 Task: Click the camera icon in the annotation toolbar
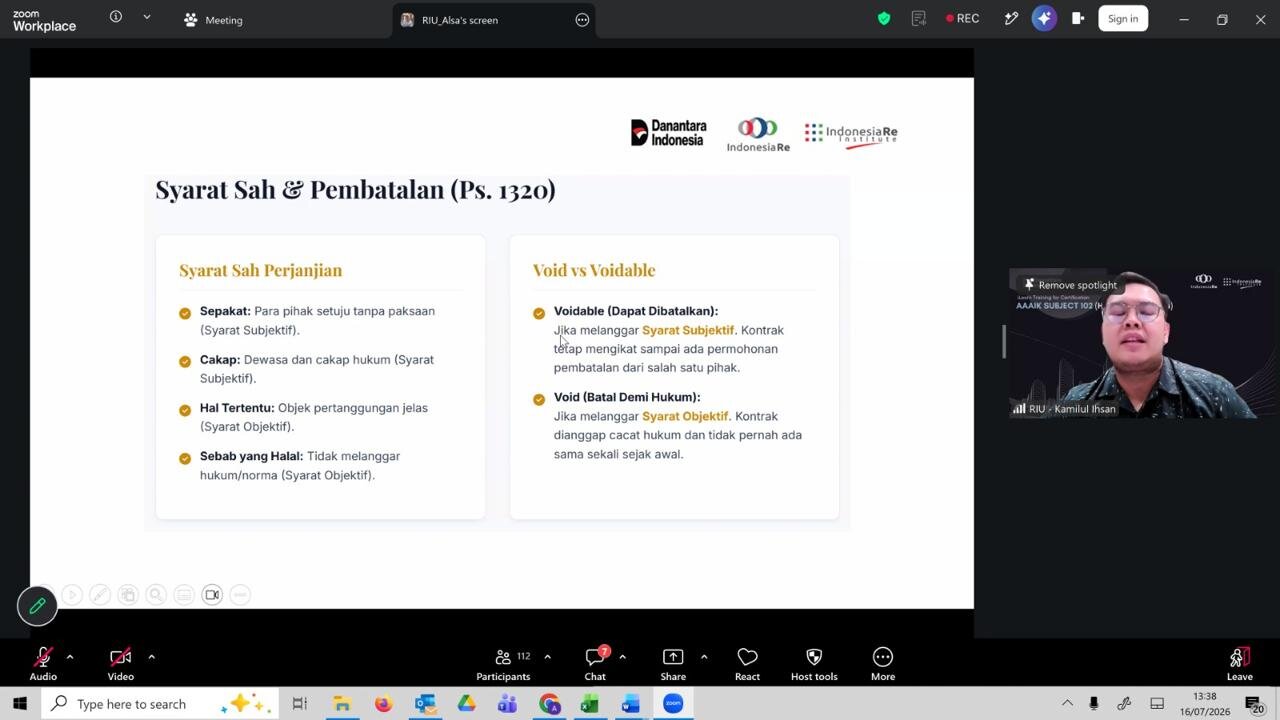(212, 595)
